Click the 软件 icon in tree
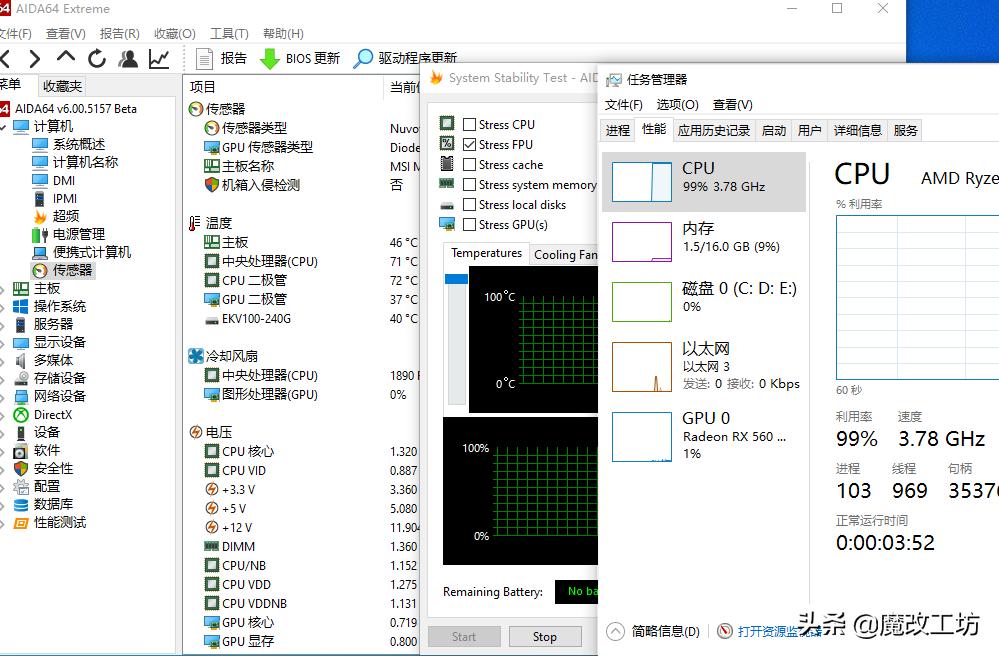 pos(21,451)
